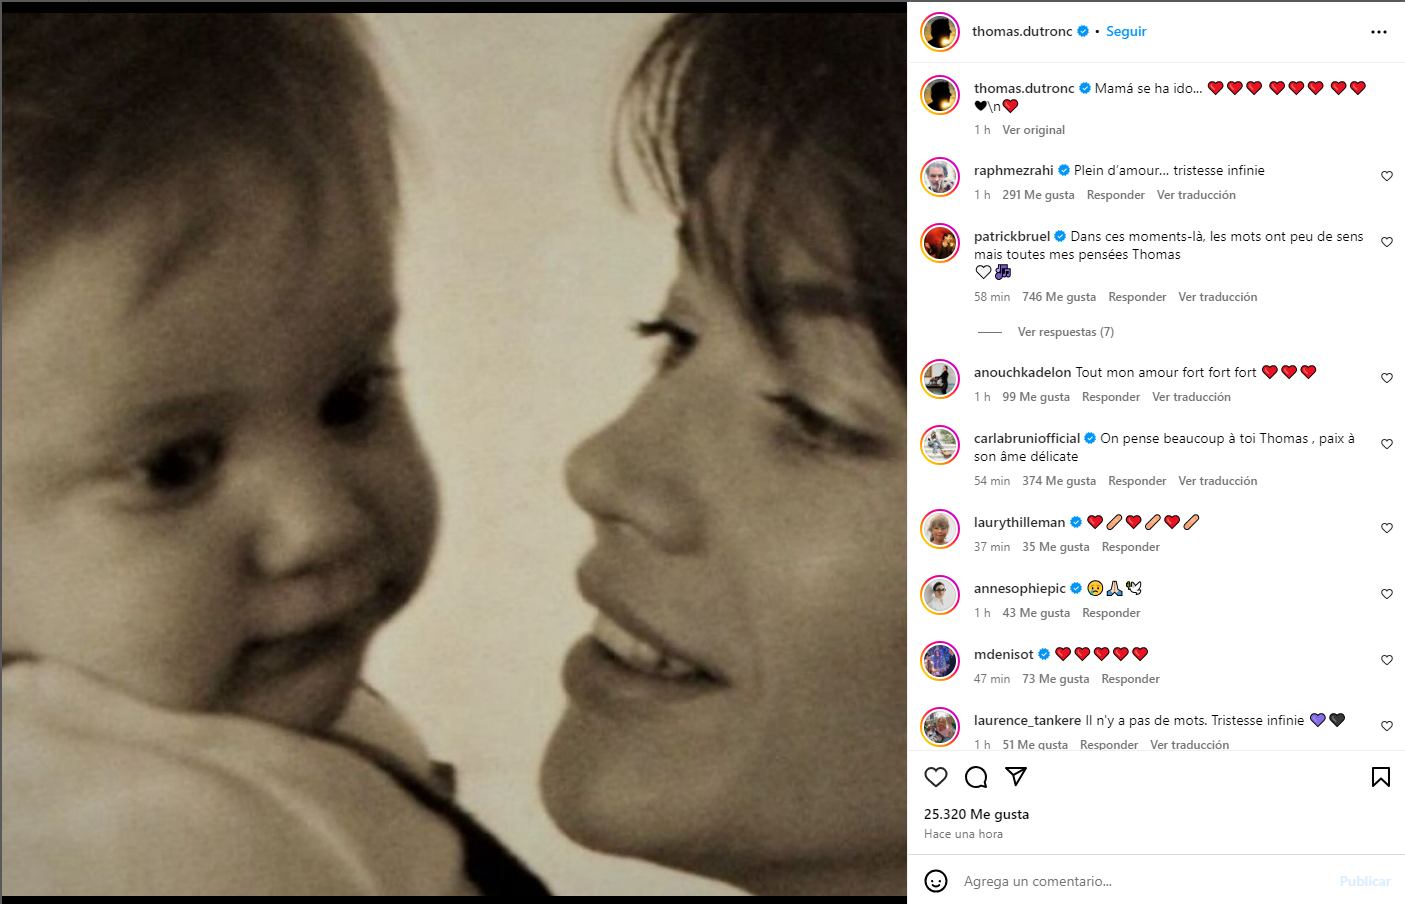
Task: Click 'Ver original' under the caption
Action: (1033, 130)
